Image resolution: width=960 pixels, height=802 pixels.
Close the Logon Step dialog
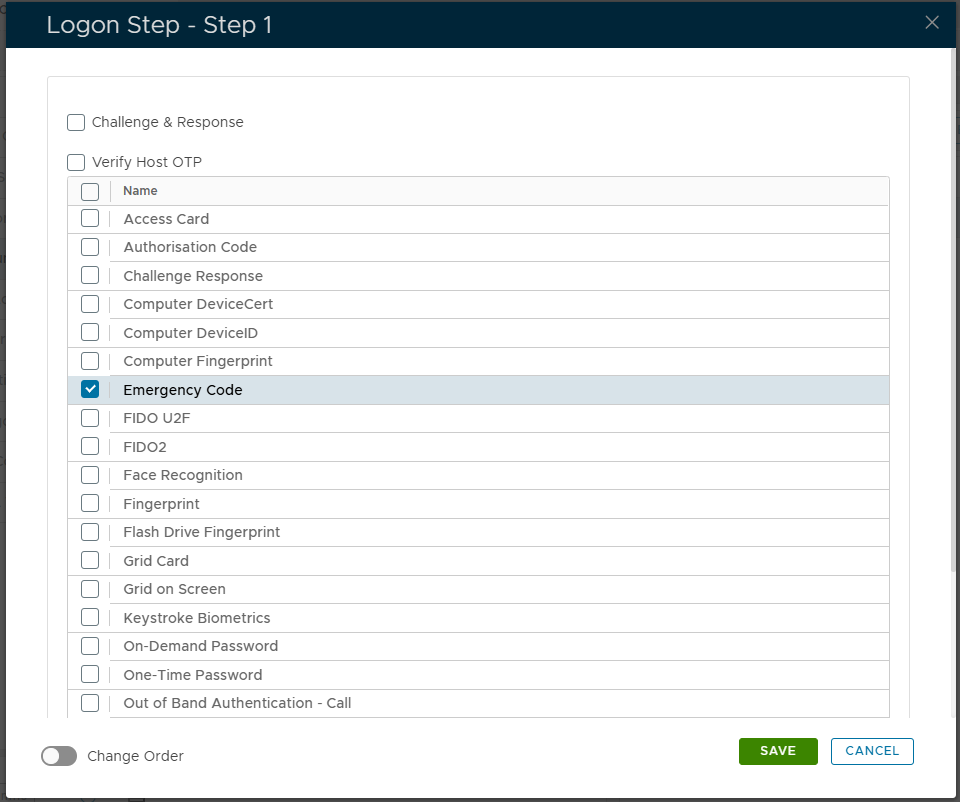pos(932,23)
